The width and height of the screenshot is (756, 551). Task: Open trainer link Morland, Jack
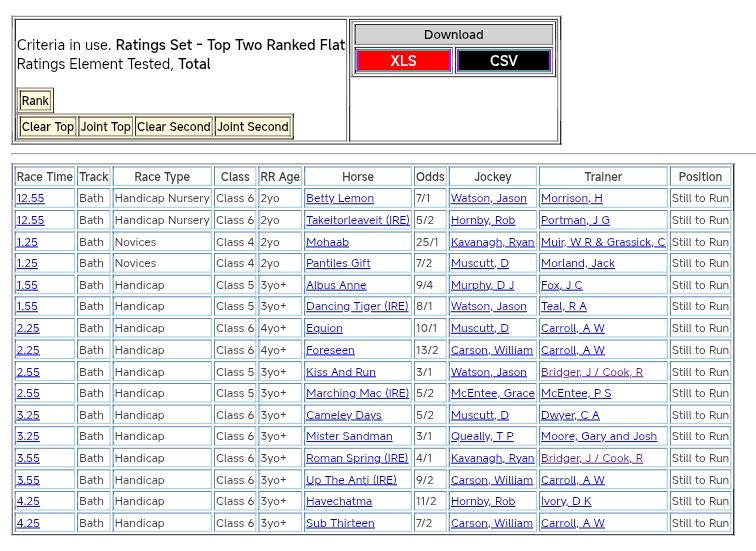tap(578, 264)
